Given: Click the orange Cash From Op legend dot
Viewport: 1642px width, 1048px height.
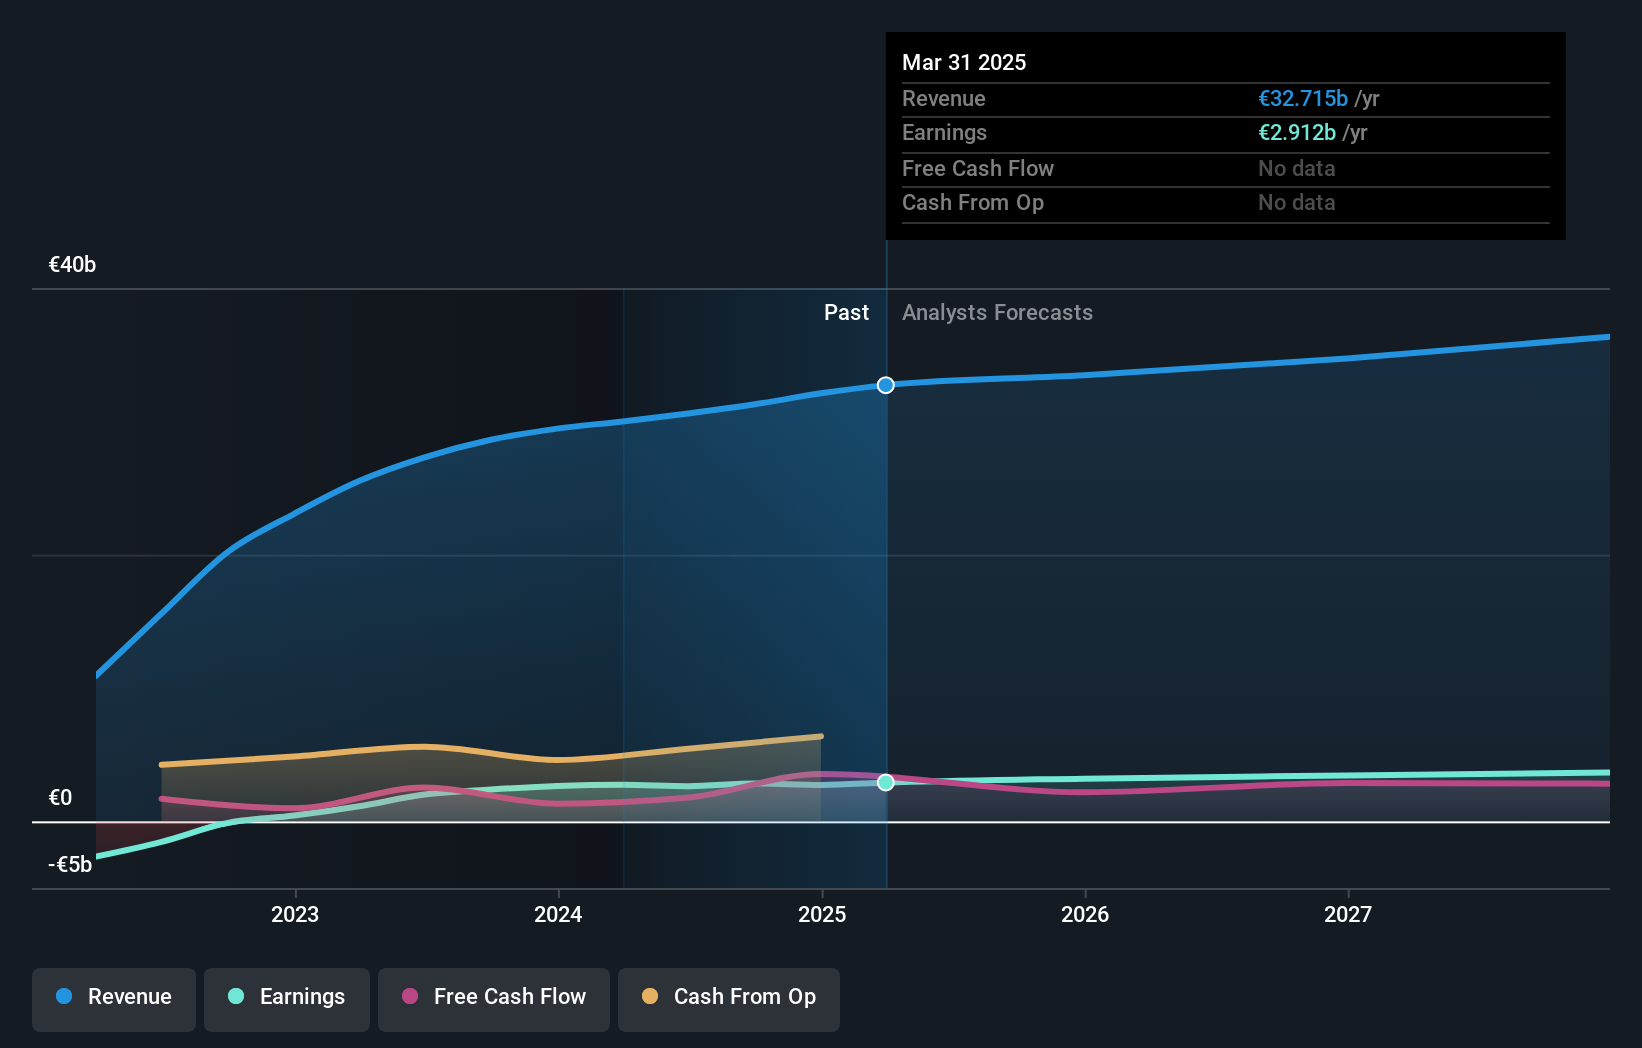Looking at the screenshot, I should coord(650,997).
